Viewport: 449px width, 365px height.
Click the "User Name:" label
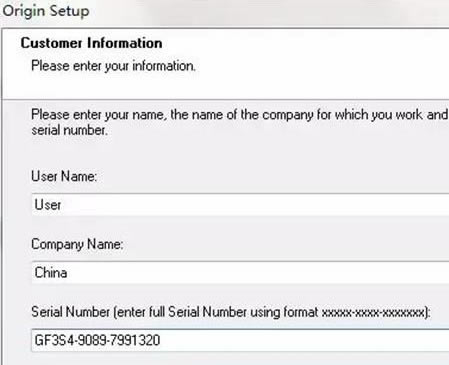pos(64,176)
